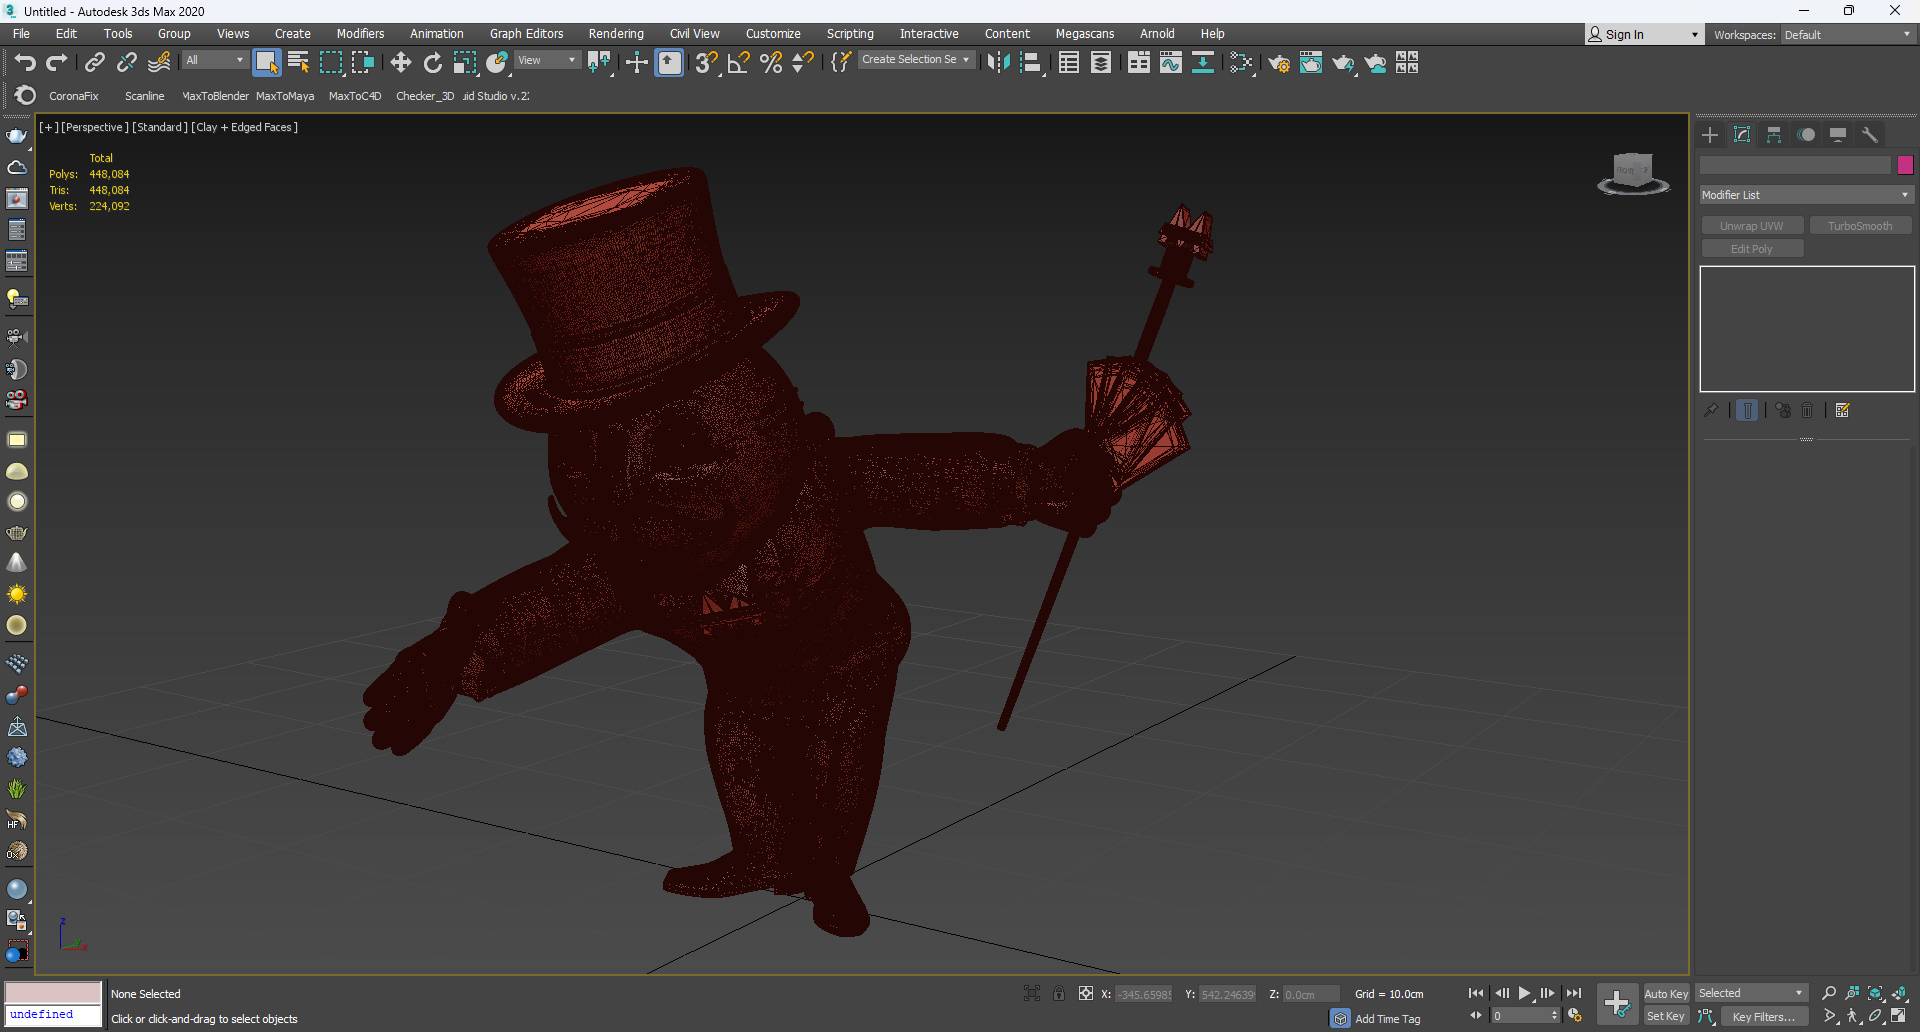Click the Render Production teapot icon

[1343, 63]
